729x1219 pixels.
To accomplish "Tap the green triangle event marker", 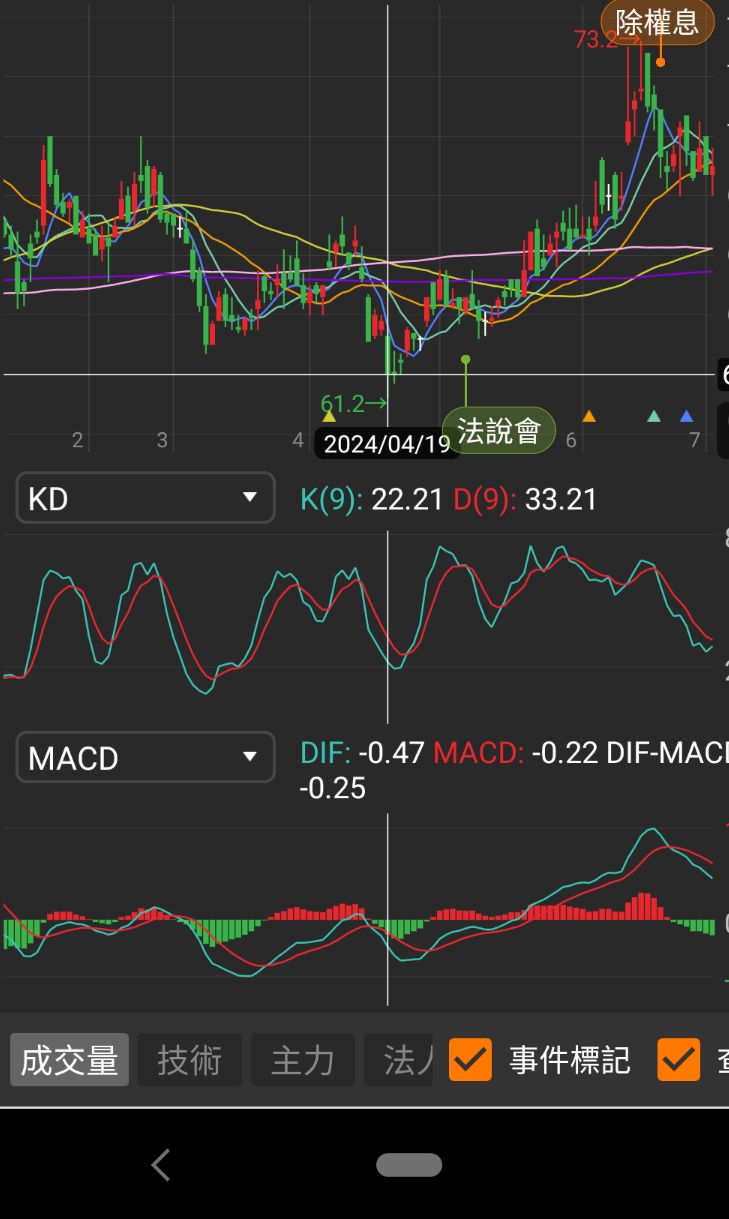I will [x=654, y=416].
